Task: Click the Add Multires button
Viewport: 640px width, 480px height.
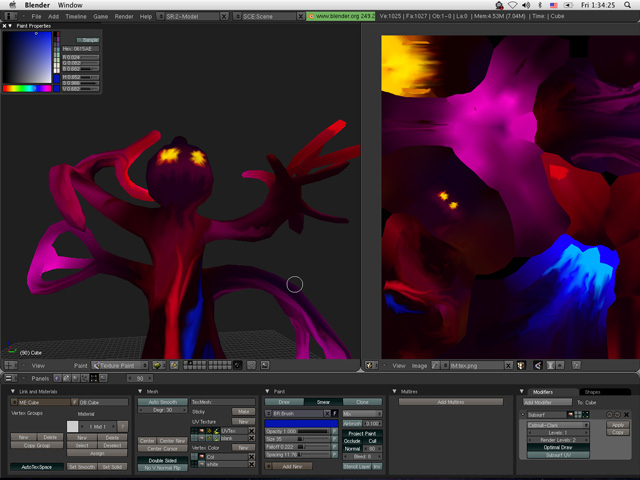Action: 450,402
